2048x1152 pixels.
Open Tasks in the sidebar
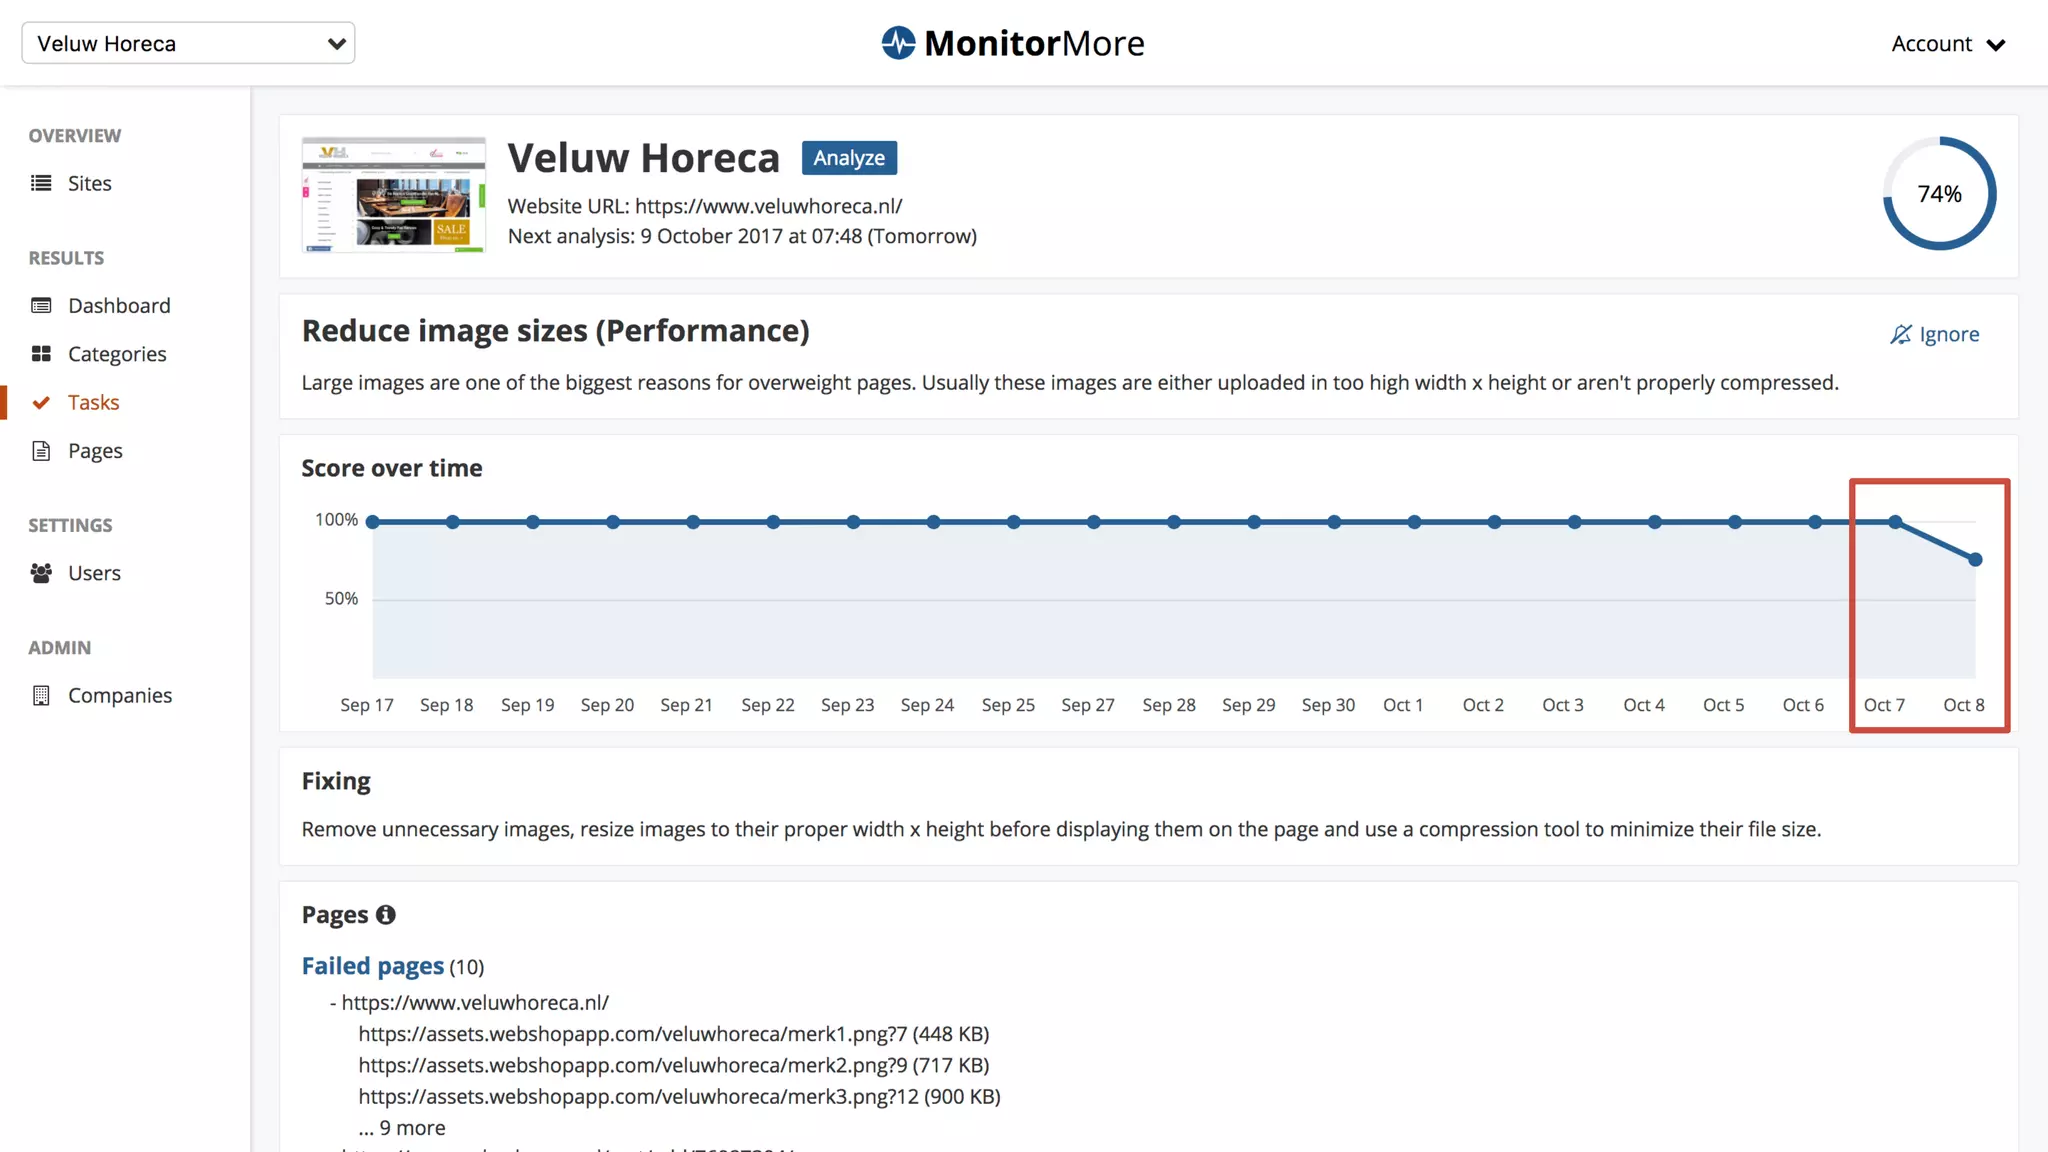93,402
